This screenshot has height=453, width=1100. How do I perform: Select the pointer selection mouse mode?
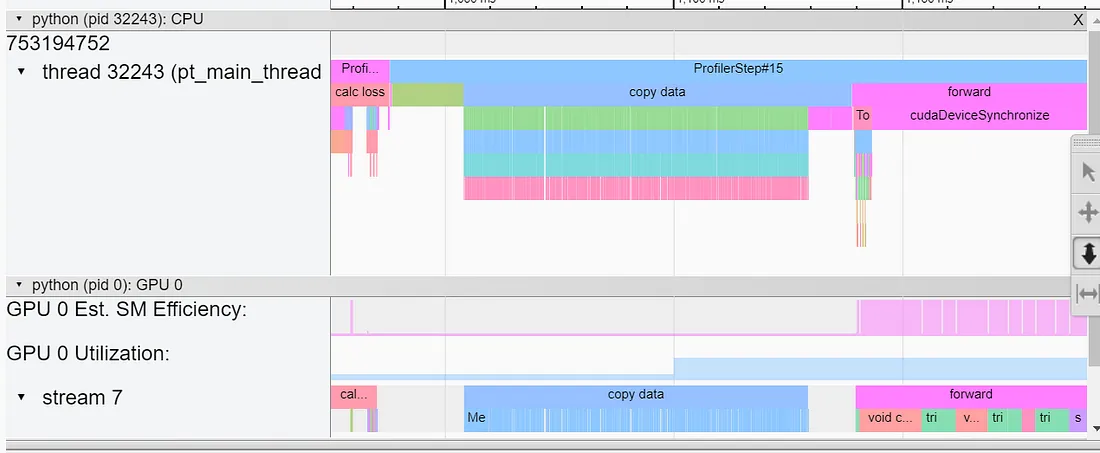click(1088, 173)
